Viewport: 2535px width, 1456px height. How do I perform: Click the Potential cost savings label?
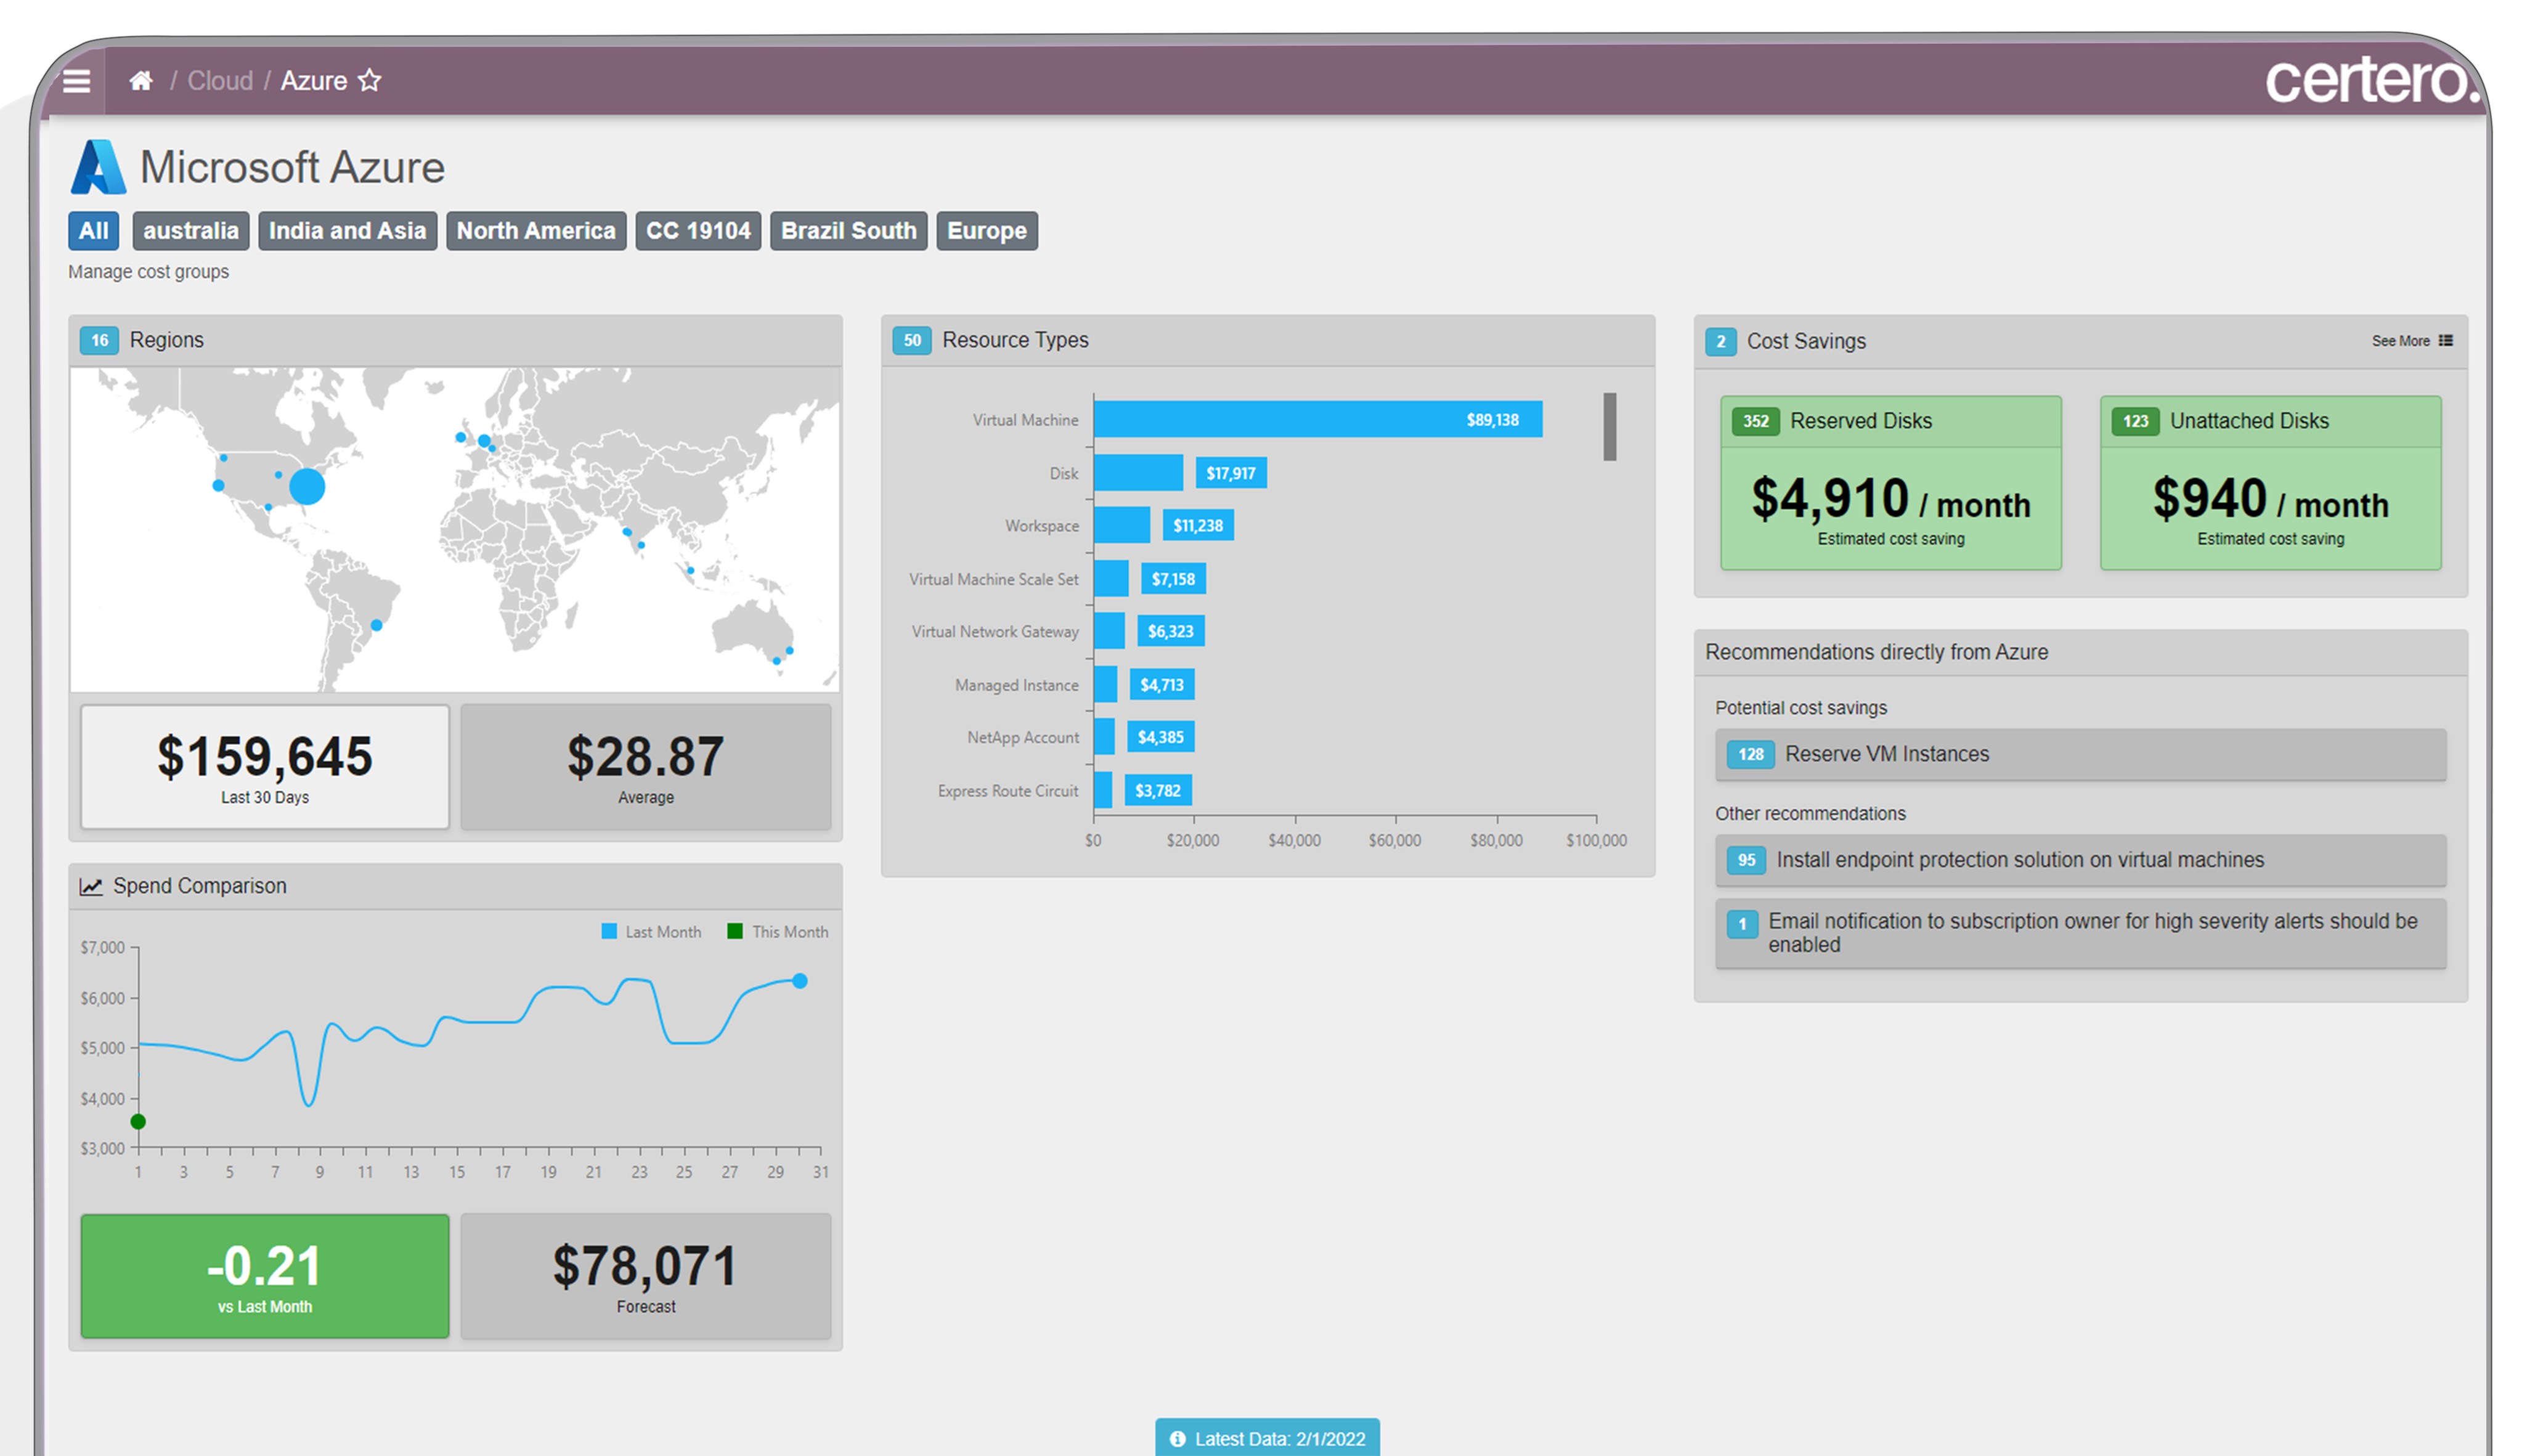tap(1801, 708)
